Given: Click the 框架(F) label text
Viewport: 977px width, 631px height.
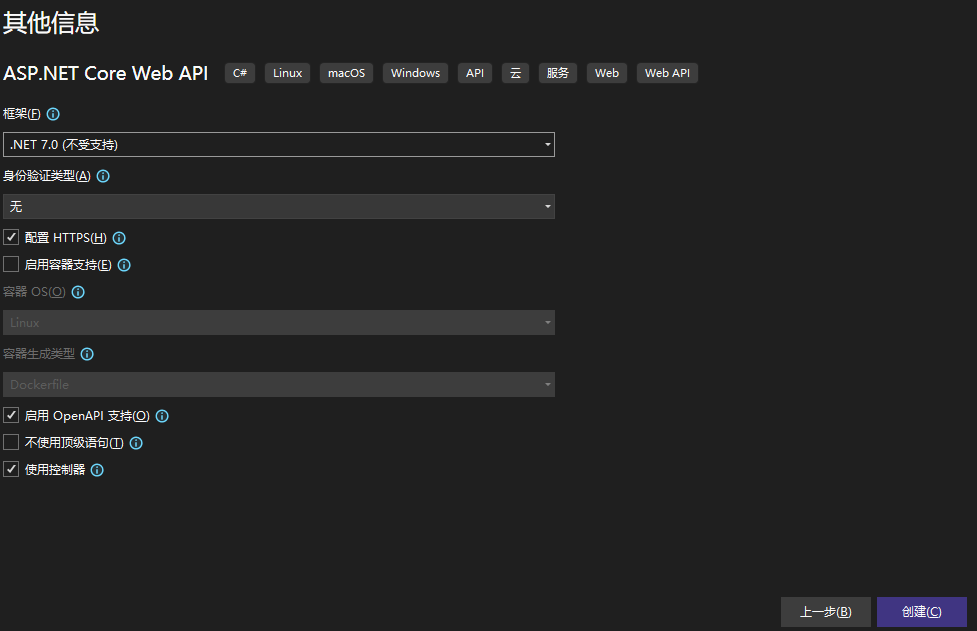Looking at the screenshot, I should click(x=22, y=114).
